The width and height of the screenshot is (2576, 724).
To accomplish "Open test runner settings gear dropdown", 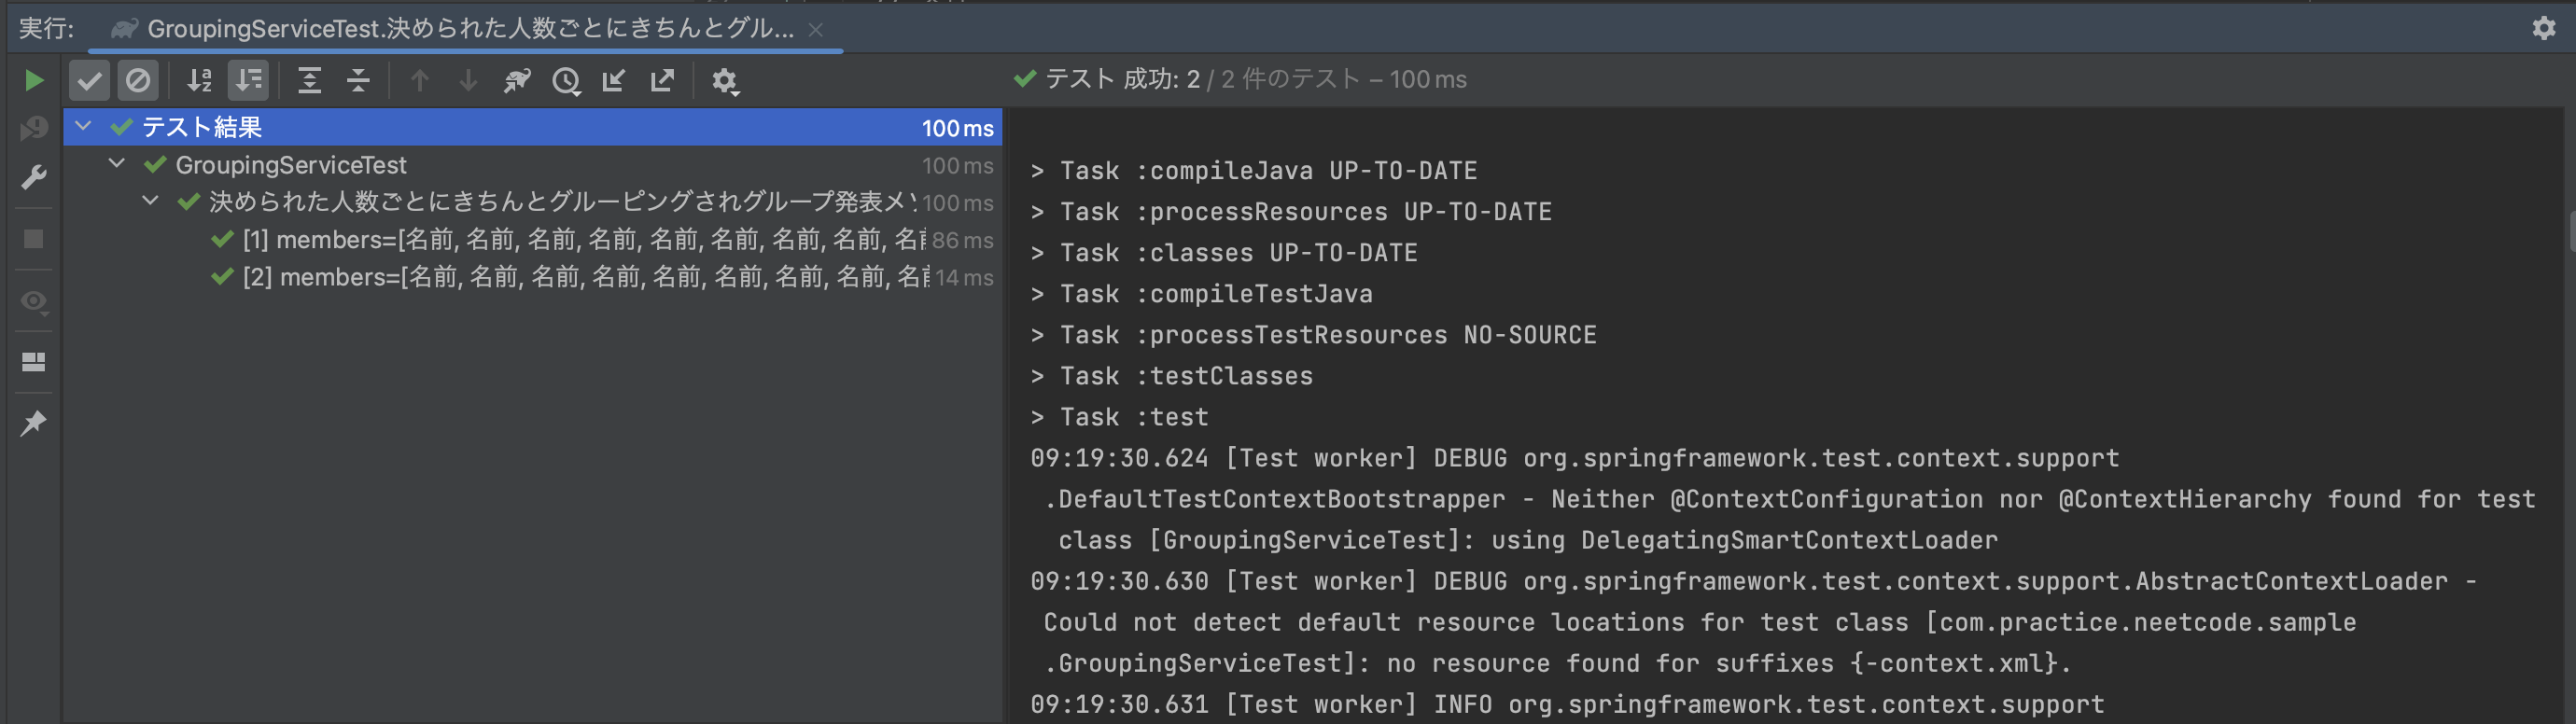I will pyautogui.click(x=725, y=80).
